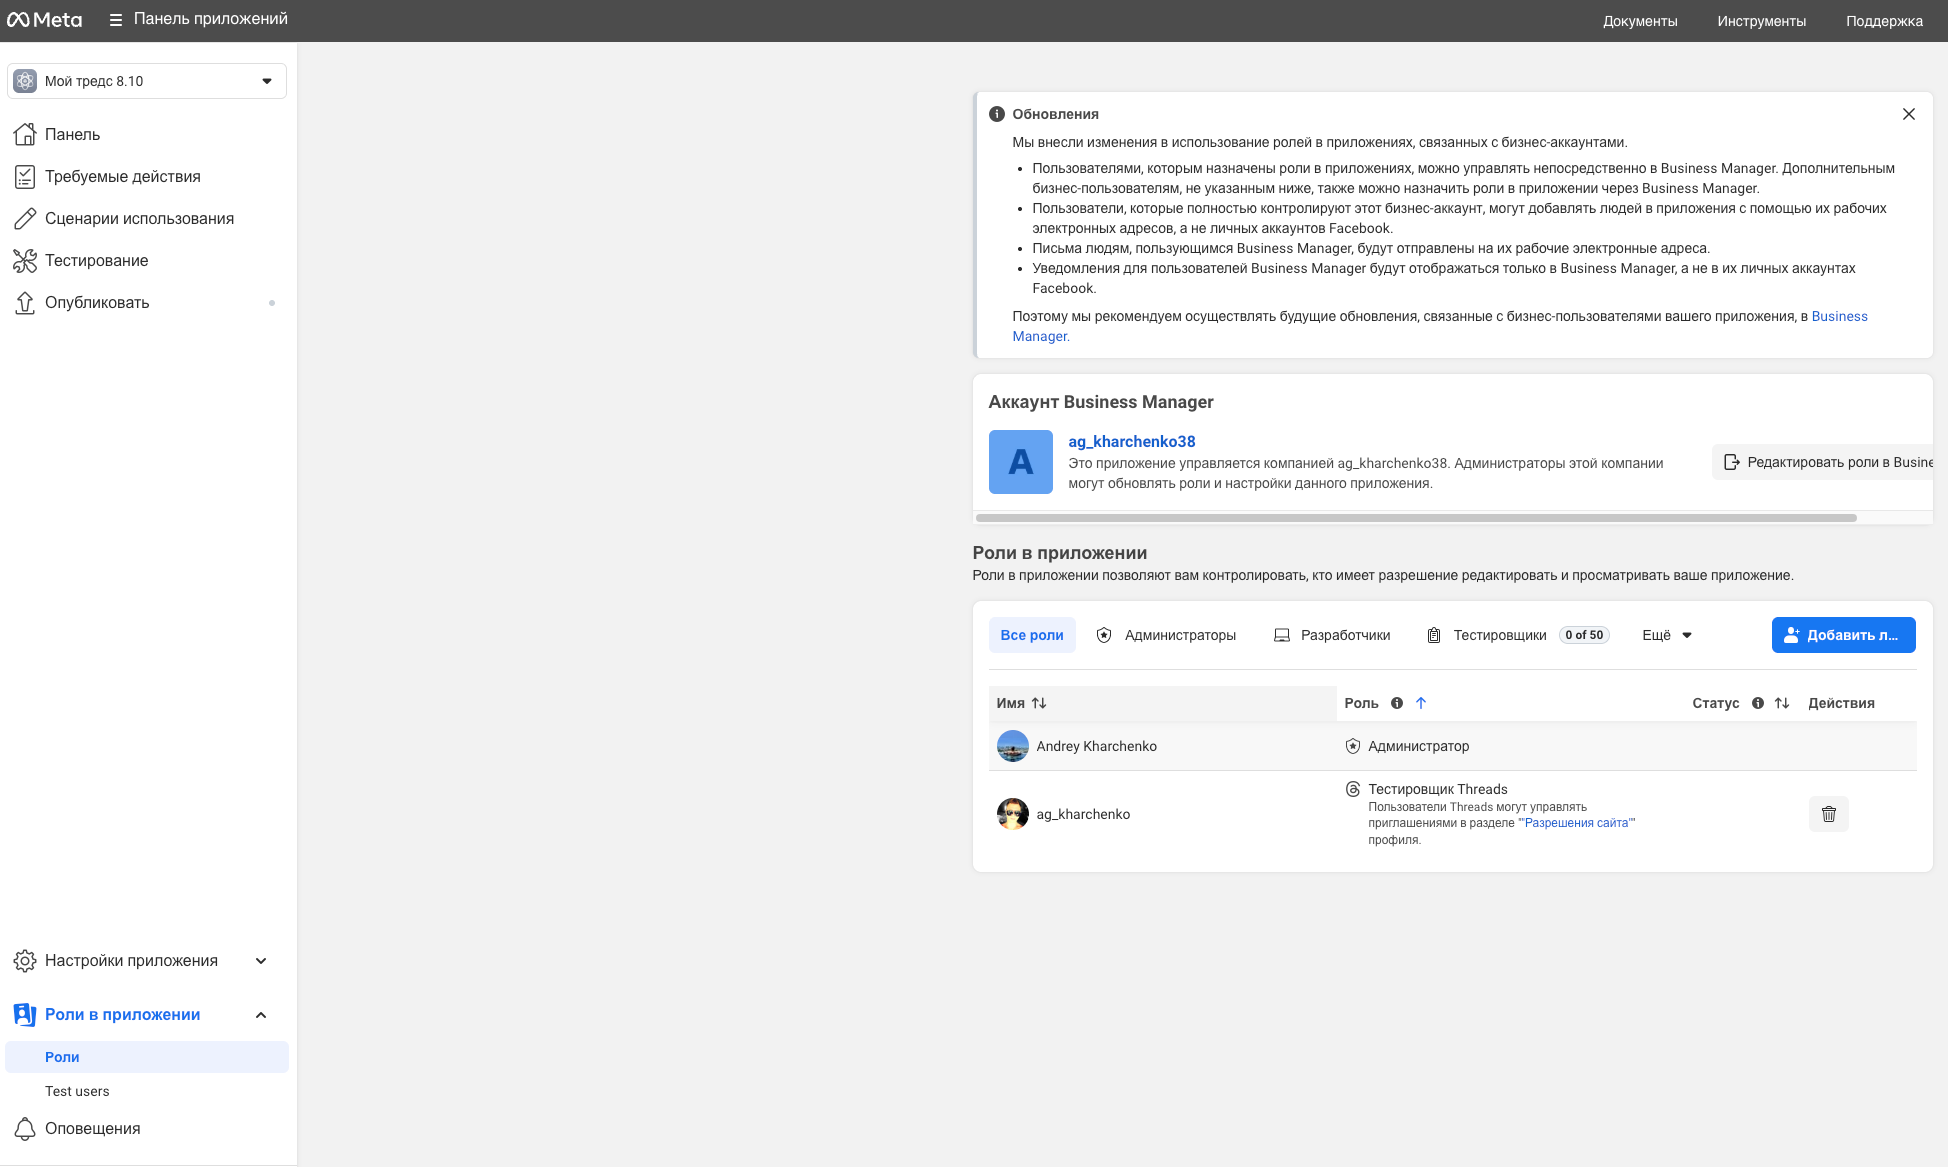Open the Разрешения сайта link

1576,823
